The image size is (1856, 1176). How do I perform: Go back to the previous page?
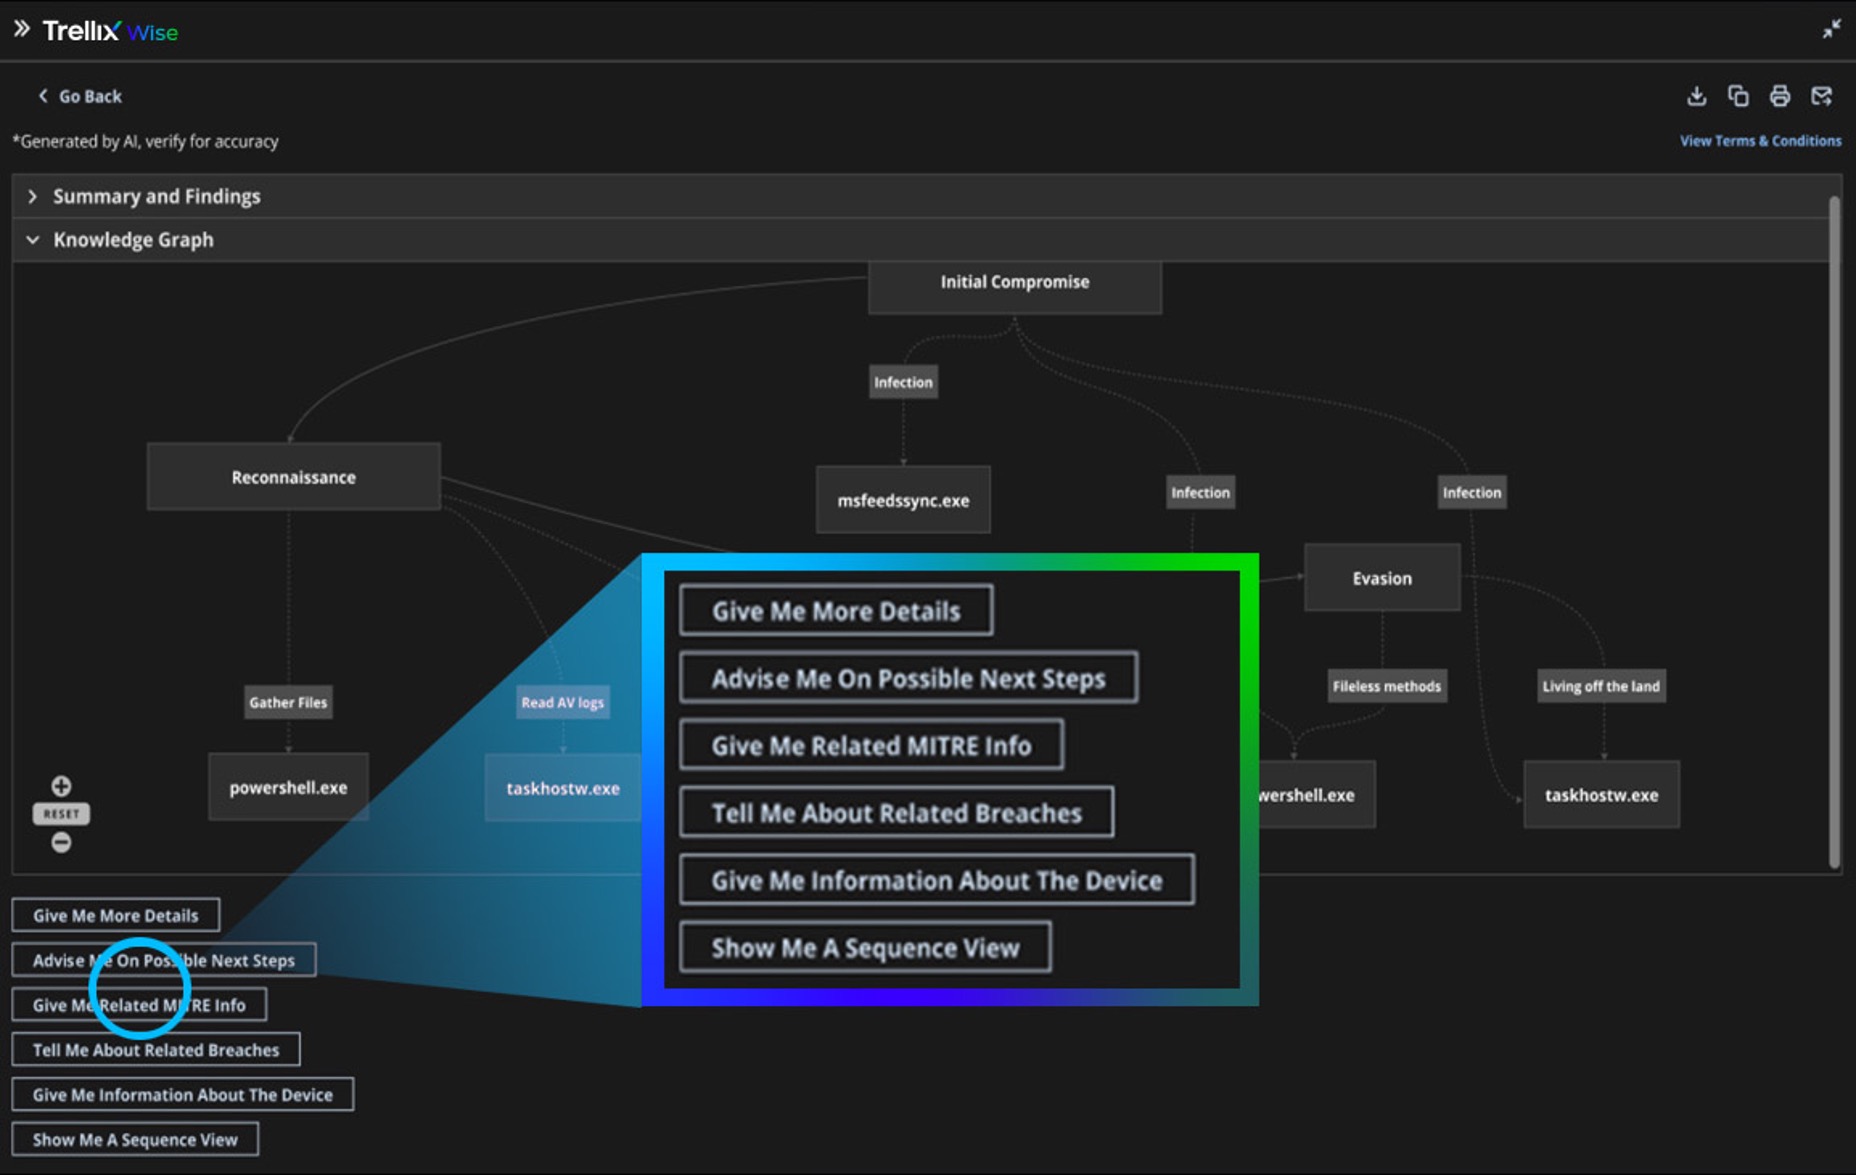(80, 96)
